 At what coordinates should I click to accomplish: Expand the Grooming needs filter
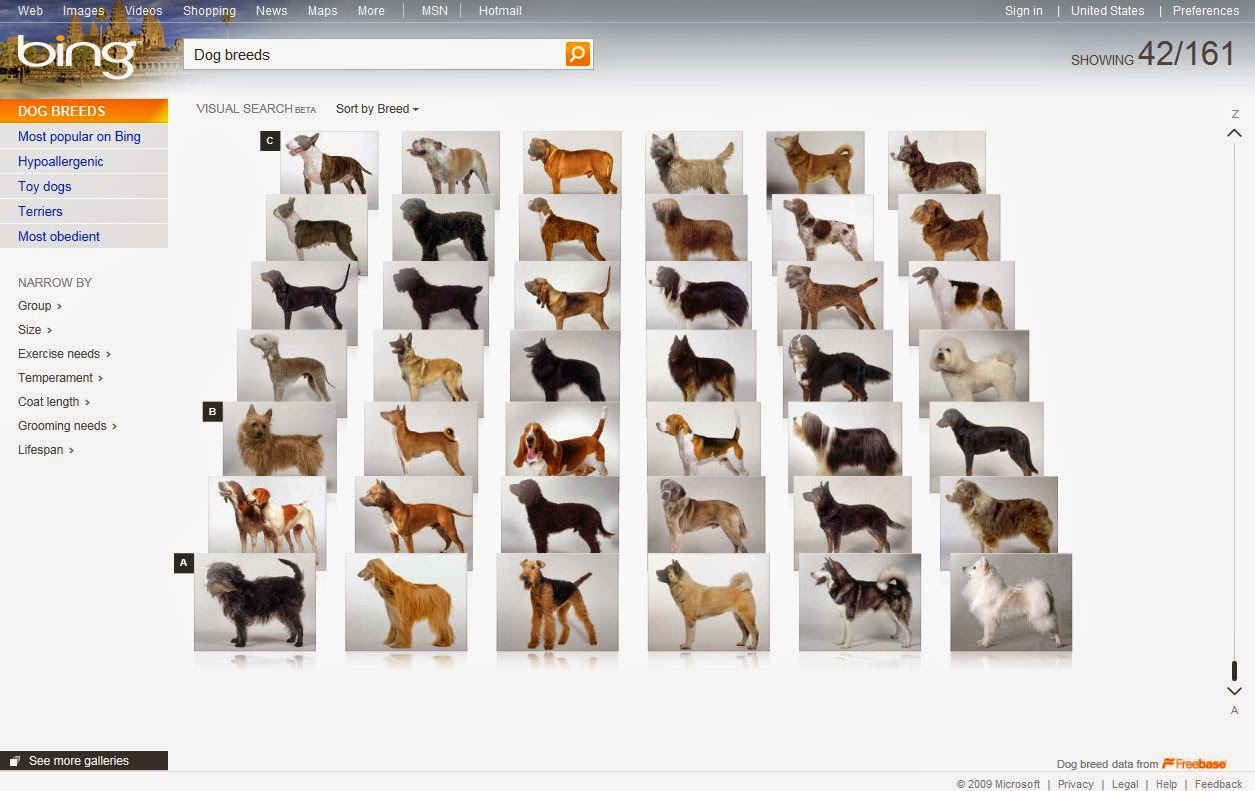click(x=68, y=426)
